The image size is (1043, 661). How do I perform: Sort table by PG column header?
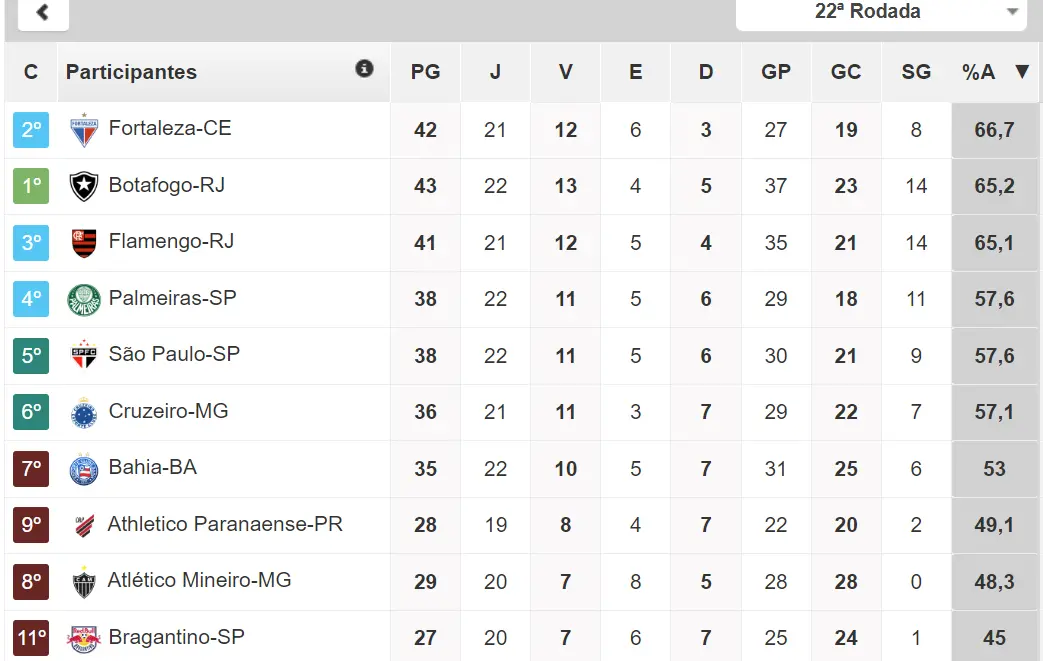pyautogui.click(x=425, y=72)
